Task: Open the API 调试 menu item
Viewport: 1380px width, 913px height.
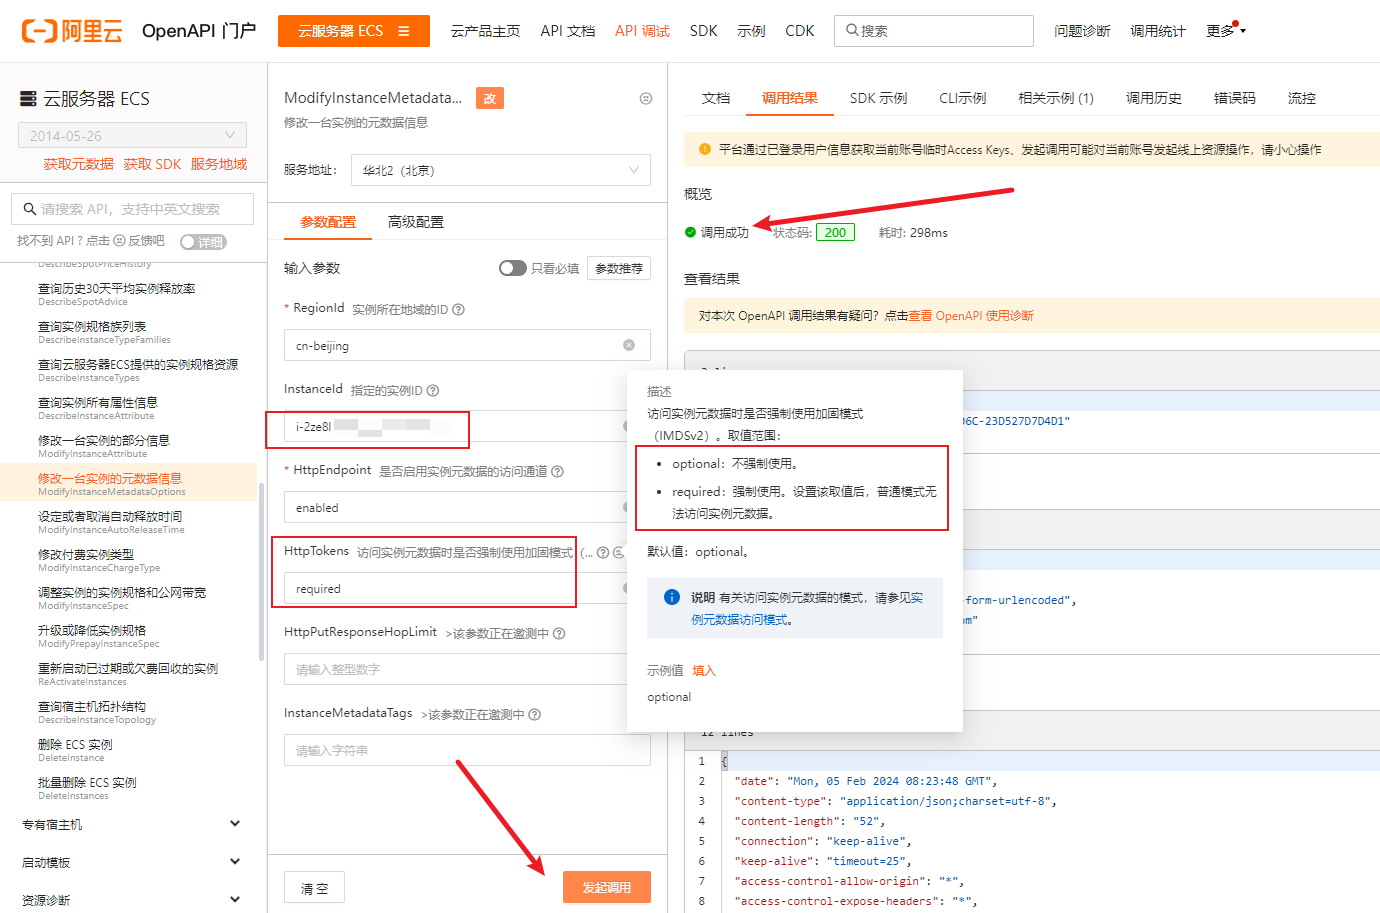Action: 642,31
